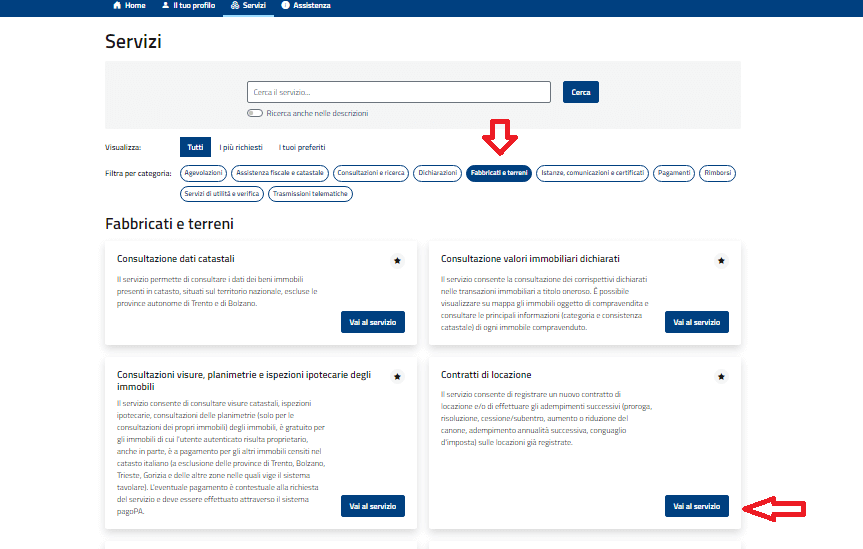Filter by Agevolazioni category
Viewport: 863px width, 549px height.
(203, 173)
